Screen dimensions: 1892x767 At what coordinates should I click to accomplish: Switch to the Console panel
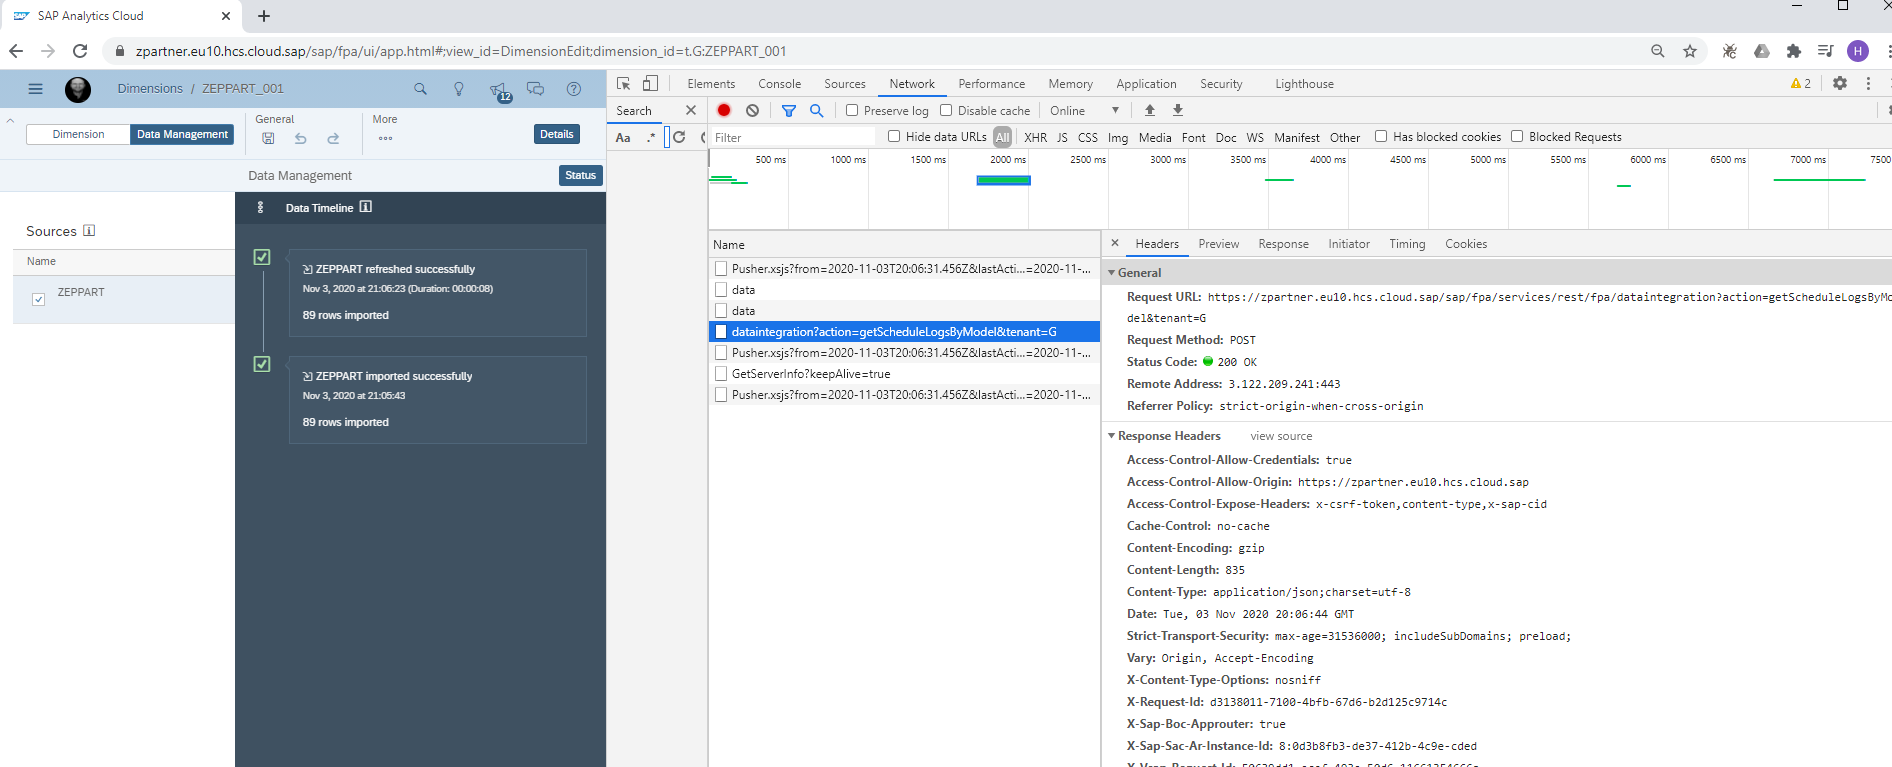(779, 84)
